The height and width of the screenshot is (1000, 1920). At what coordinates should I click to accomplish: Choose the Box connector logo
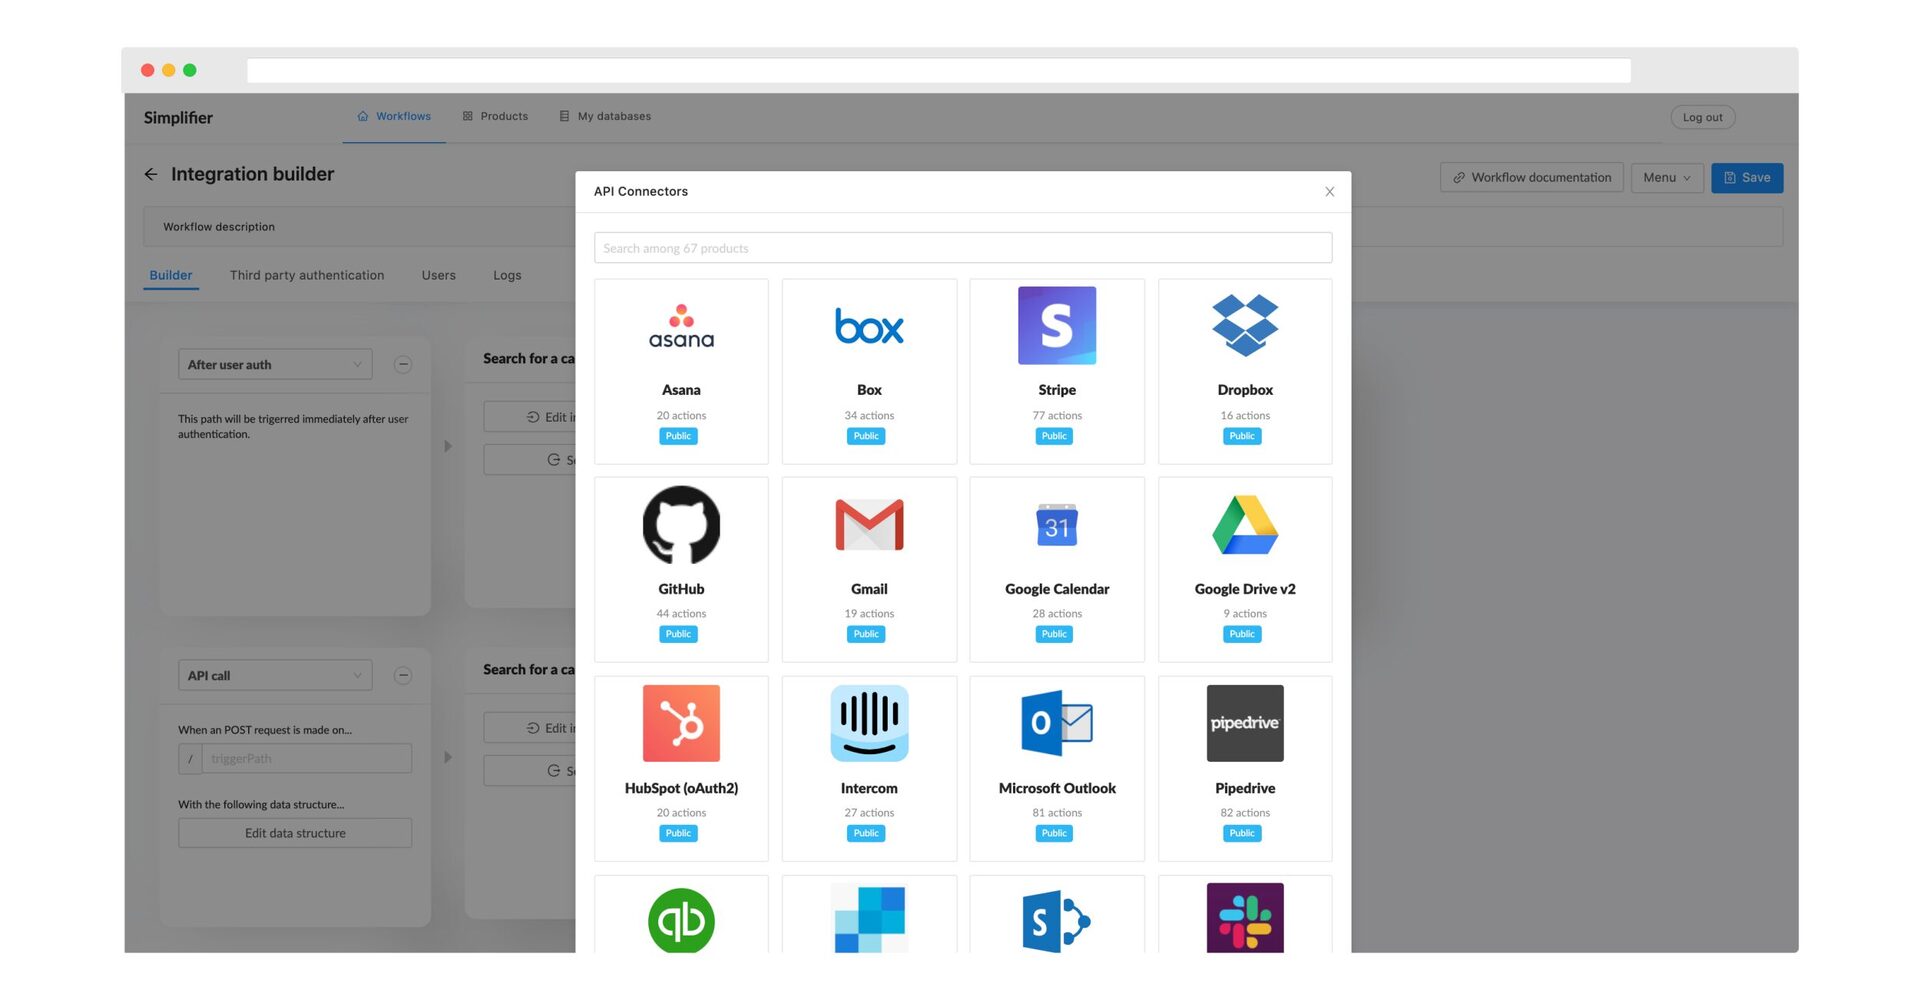pyautogui.click(x=869, y=326)
